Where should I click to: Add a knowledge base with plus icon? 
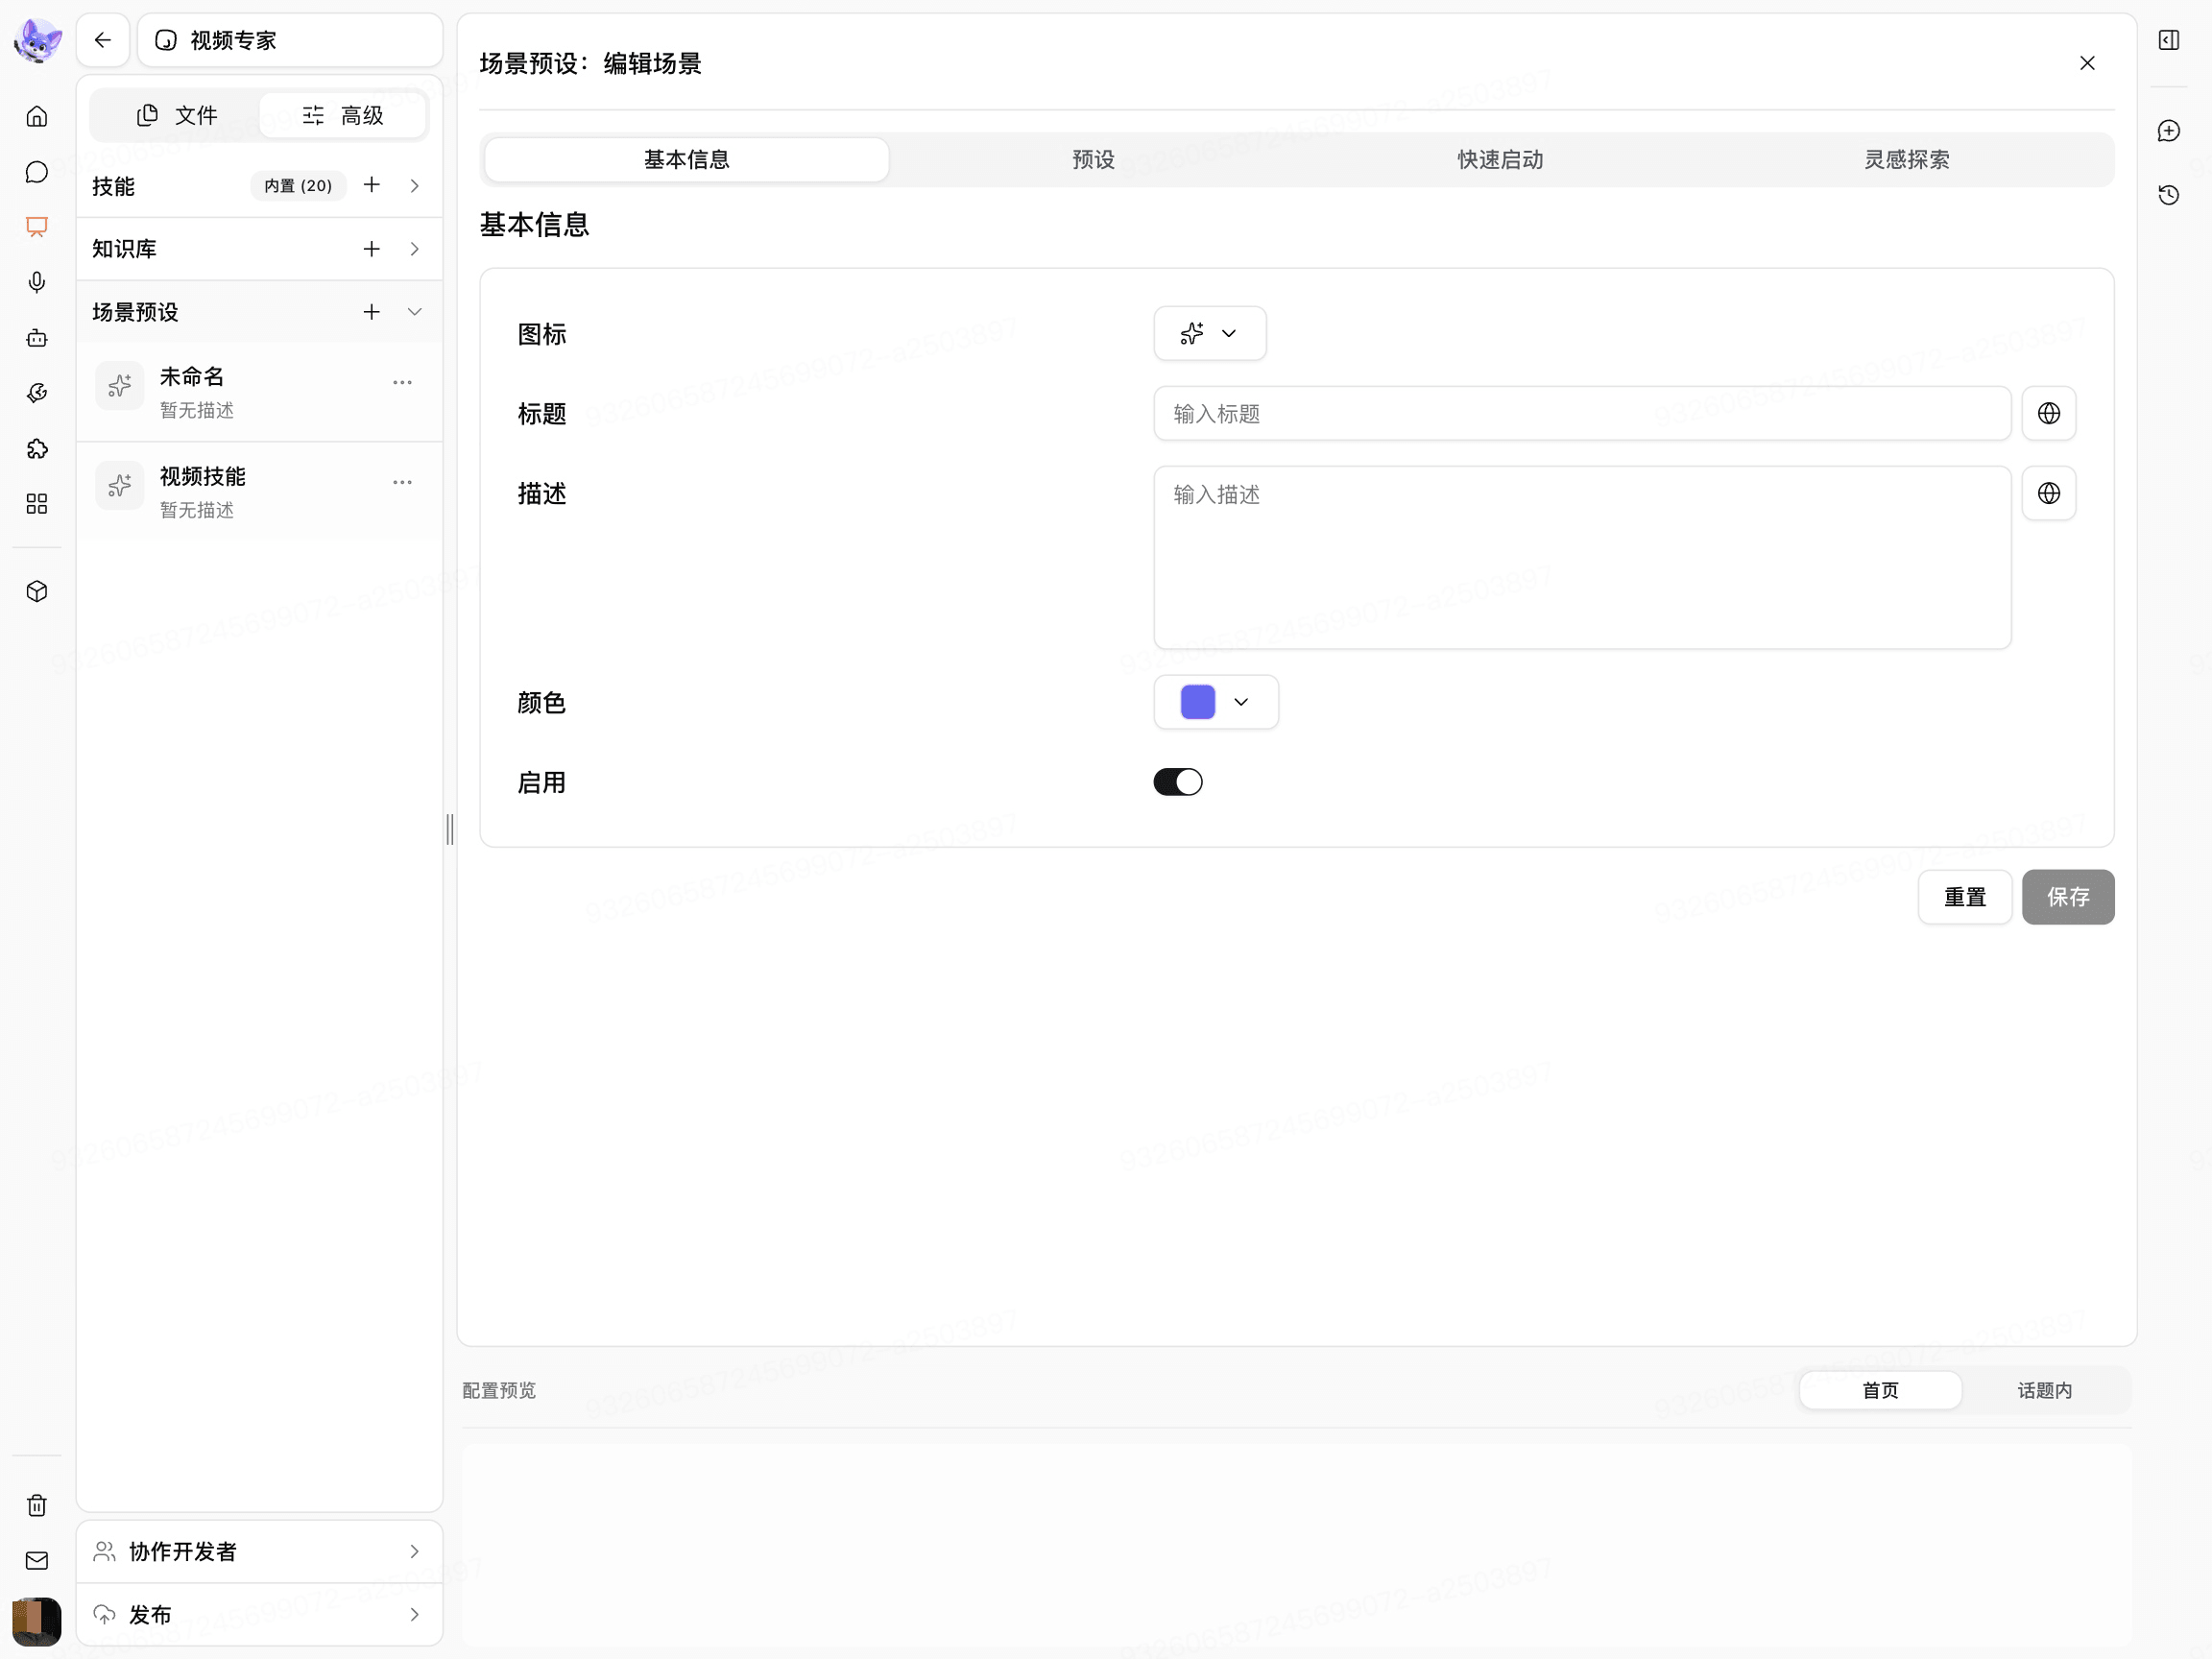click(x=372, y=249)
